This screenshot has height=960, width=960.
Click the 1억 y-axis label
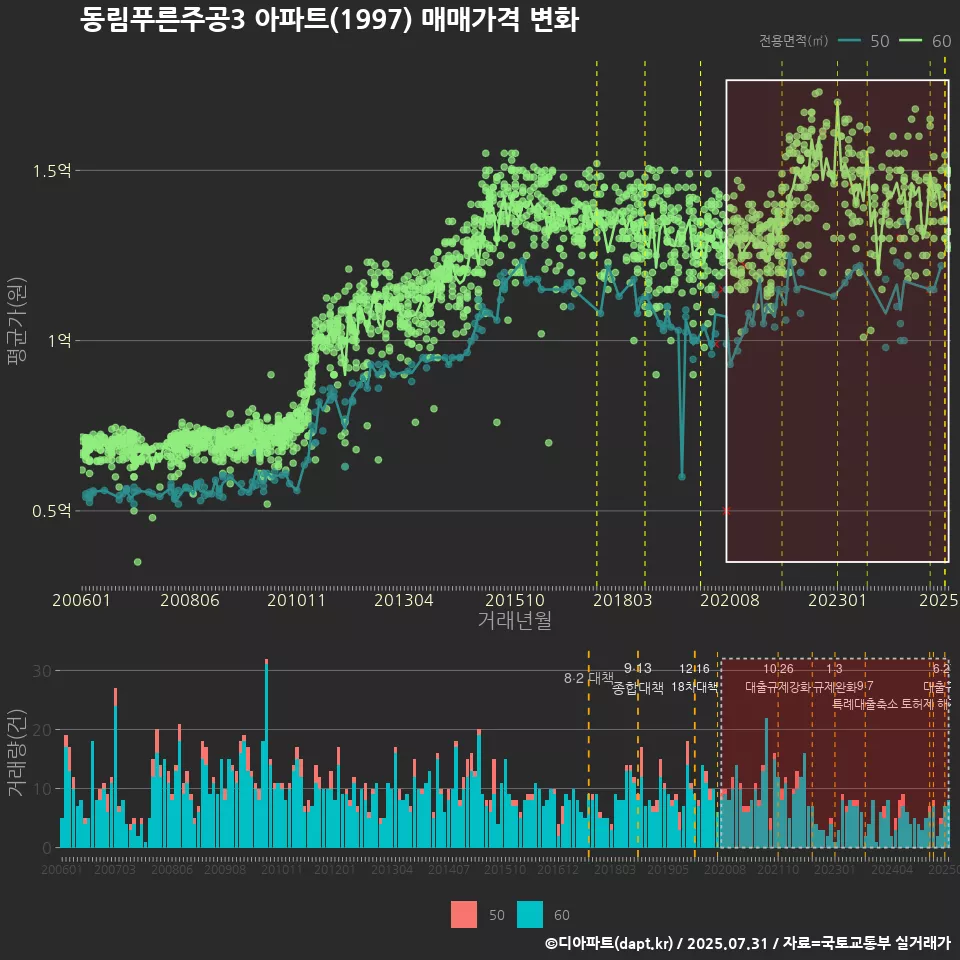[60, 340]
